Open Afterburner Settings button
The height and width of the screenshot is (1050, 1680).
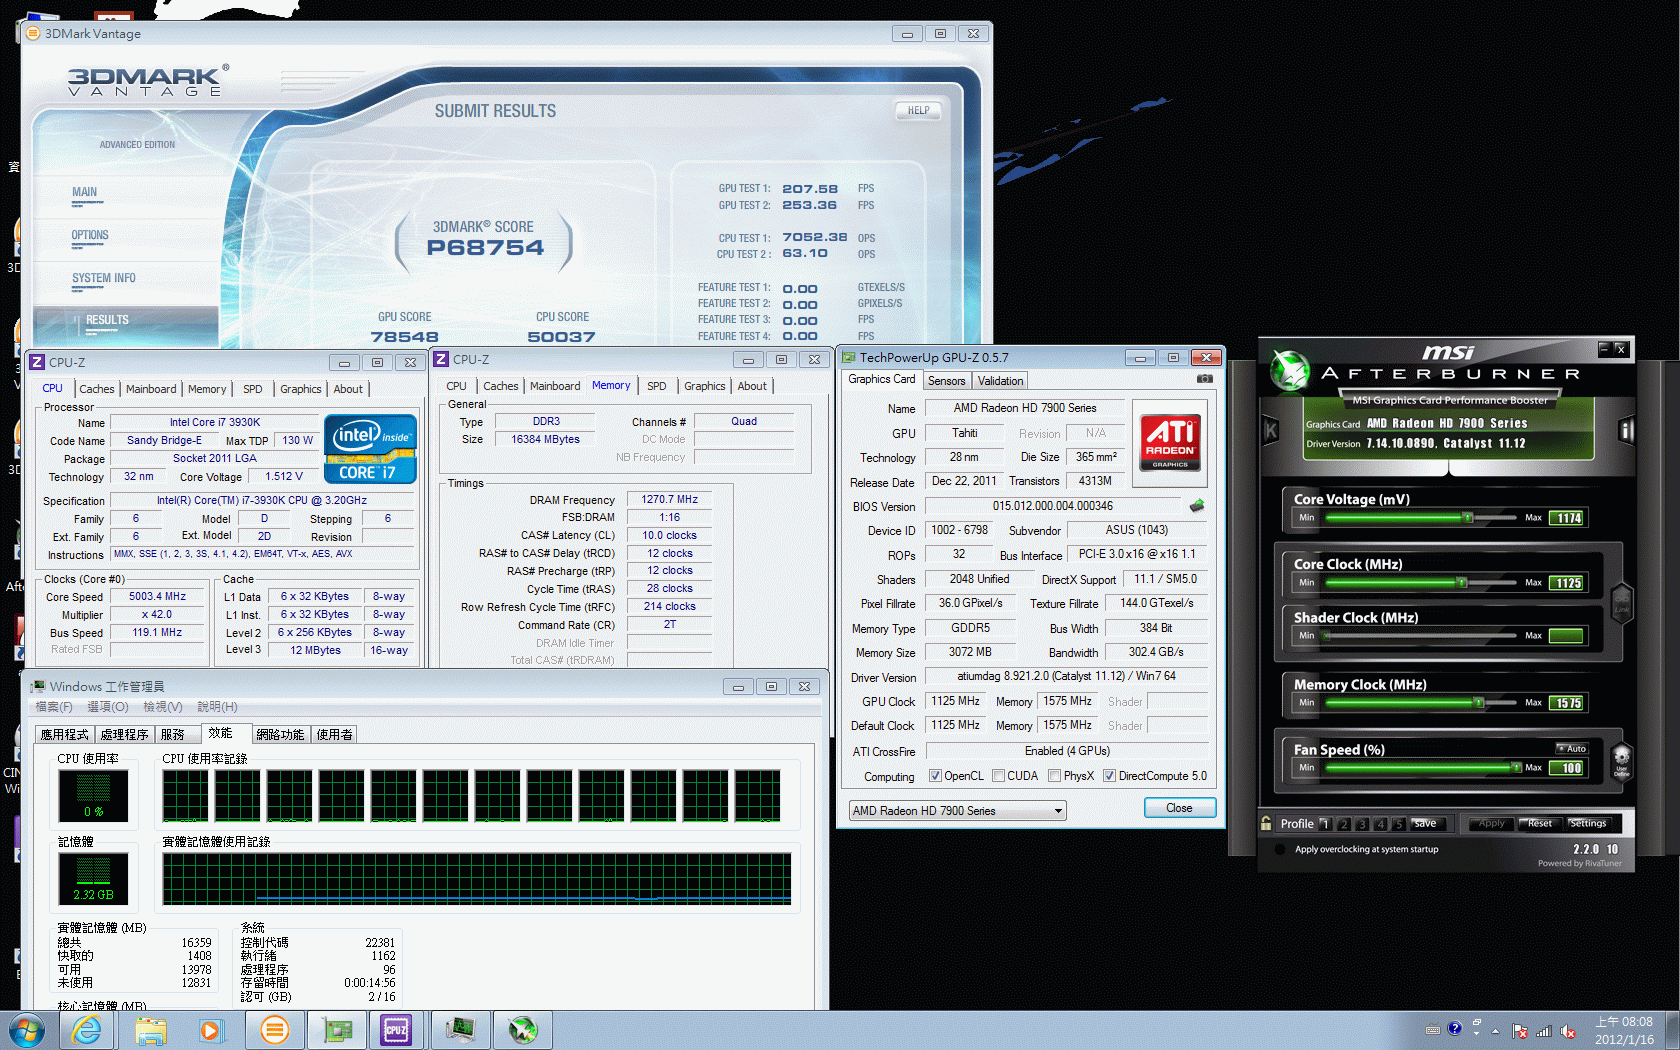1587,824
